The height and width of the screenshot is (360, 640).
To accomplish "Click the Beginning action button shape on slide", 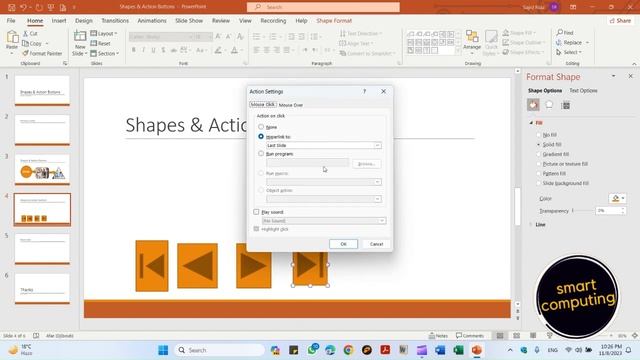I will (152, 266).
